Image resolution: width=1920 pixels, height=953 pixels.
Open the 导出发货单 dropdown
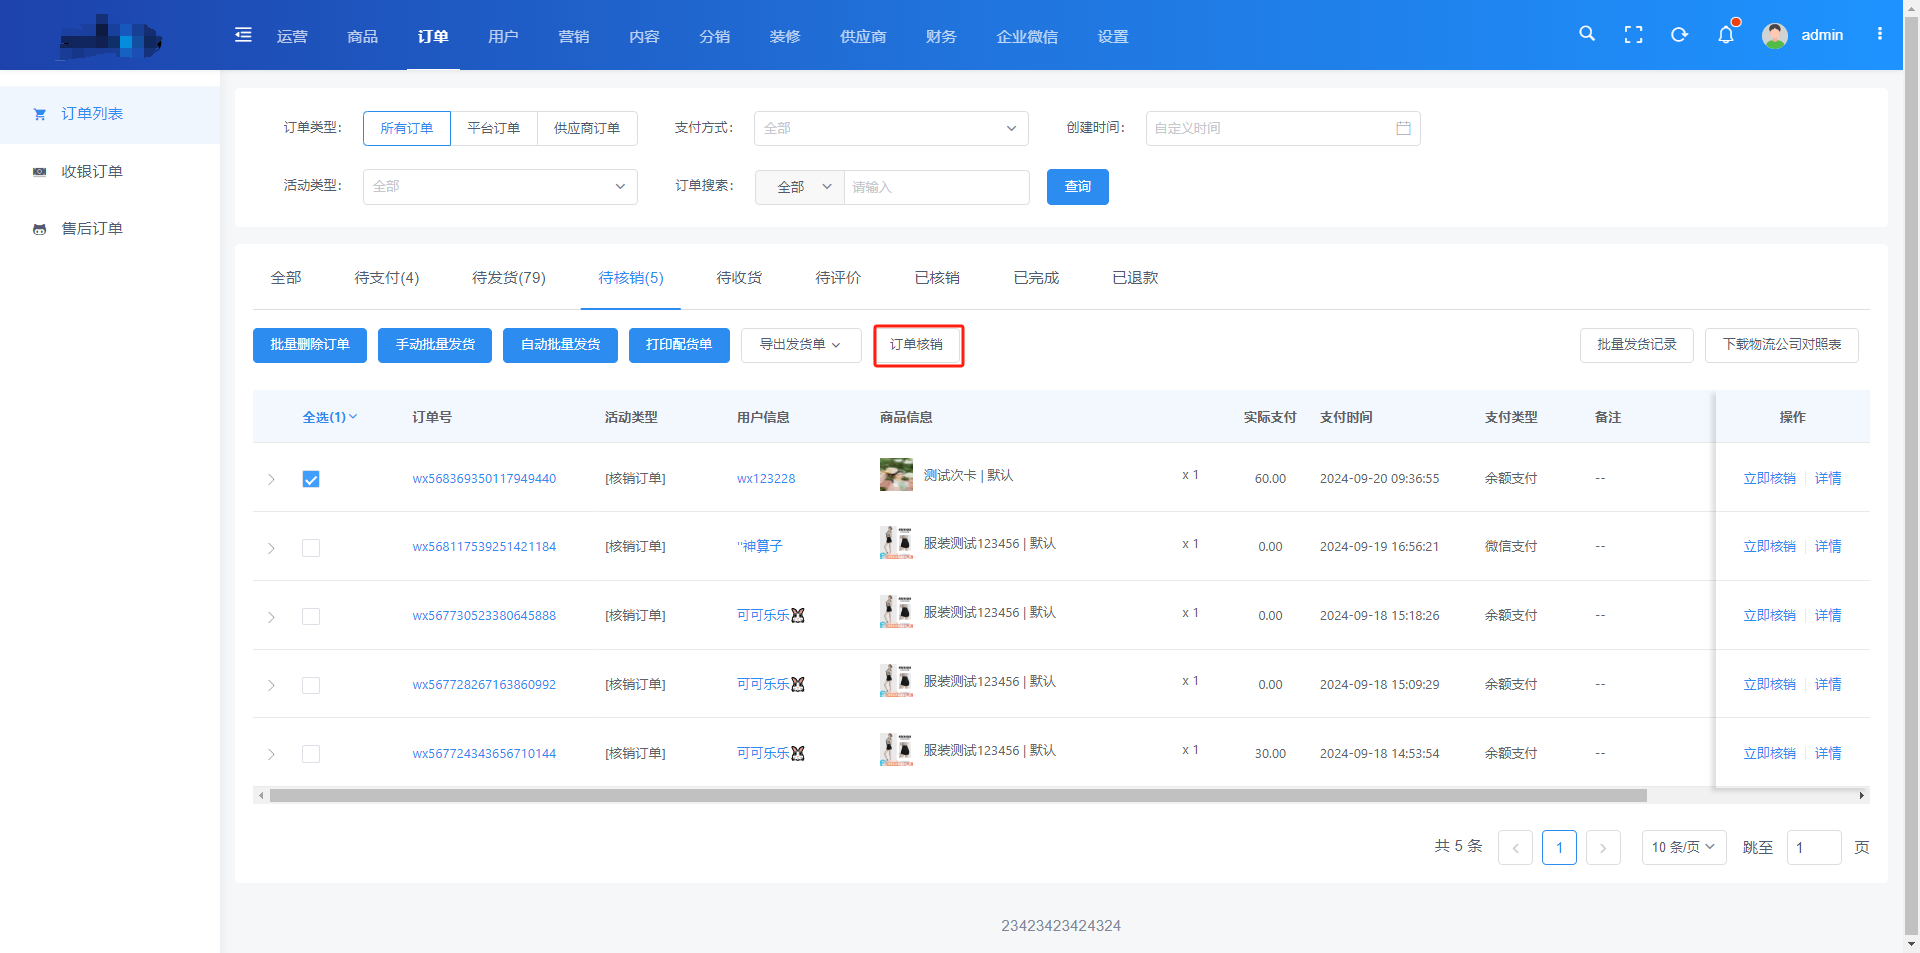tap(801, 345)
